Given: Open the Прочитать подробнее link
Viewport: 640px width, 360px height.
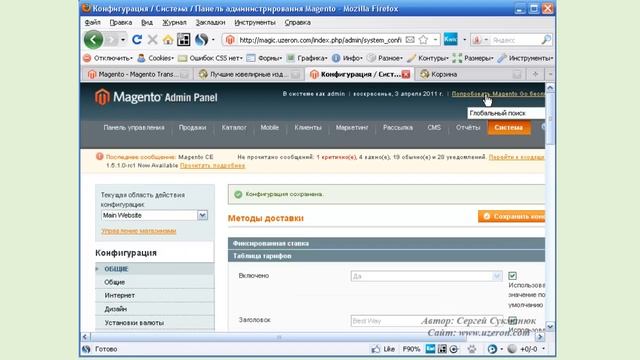Looking at the screenshot, I should tap(213, 165).
